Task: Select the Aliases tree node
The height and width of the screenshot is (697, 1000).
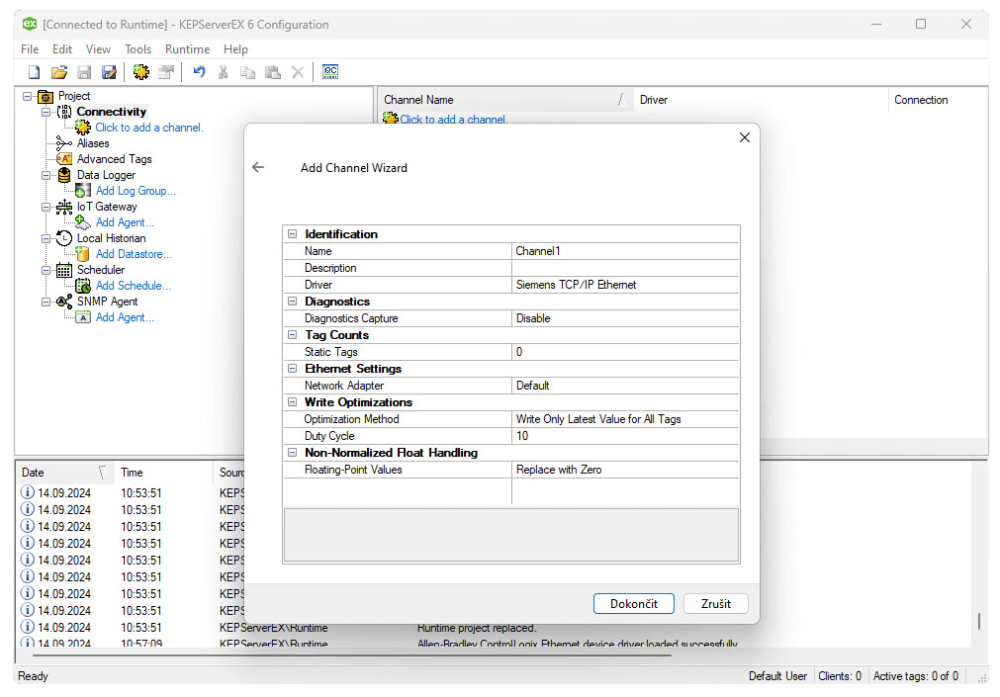Action: click(93, 143)
